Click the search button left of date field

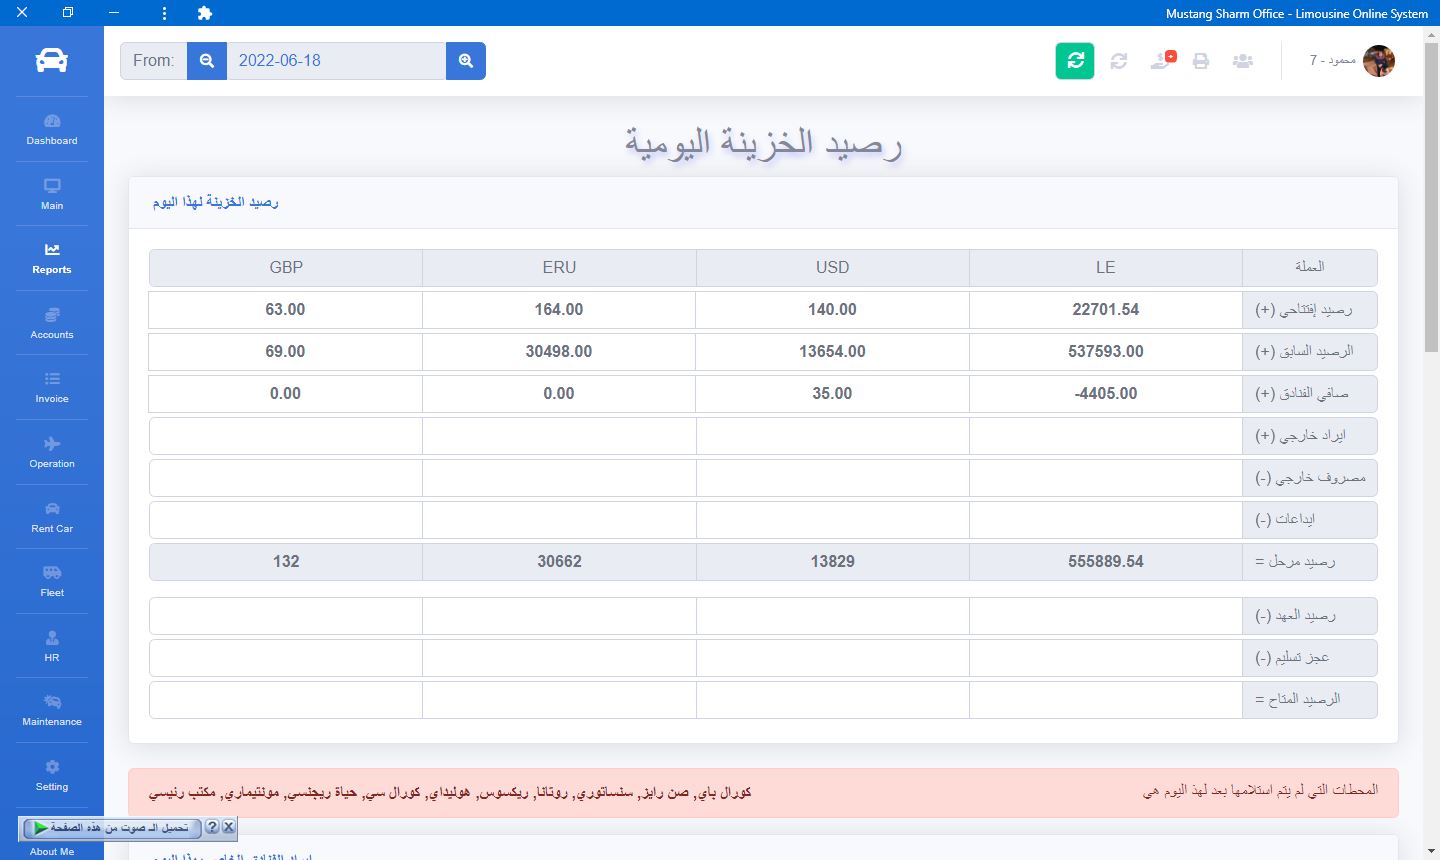tap(207, 61)
